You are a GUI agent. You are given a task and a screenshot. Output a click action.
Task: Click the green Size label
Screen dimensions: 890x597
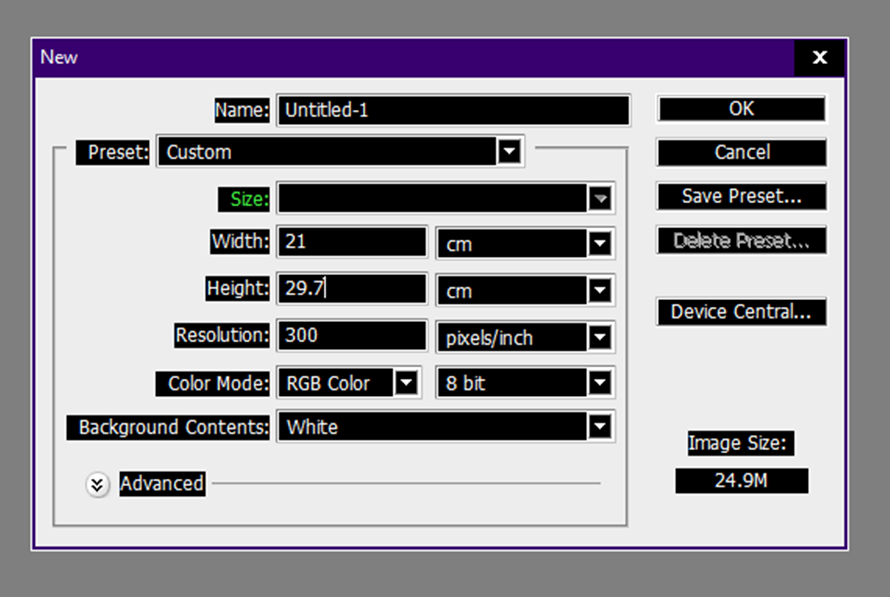pos(244,199)
